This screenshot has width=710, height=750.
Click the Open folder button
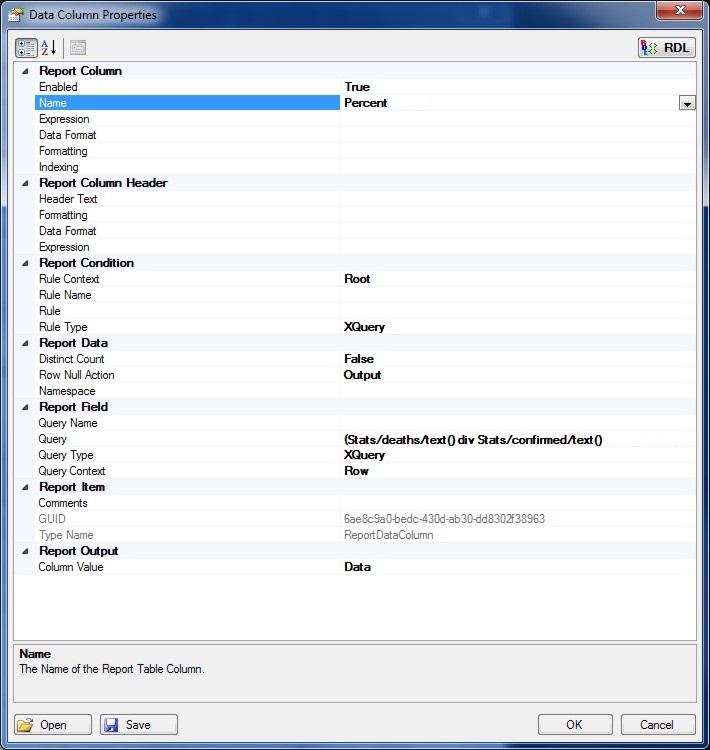[53, 725]
